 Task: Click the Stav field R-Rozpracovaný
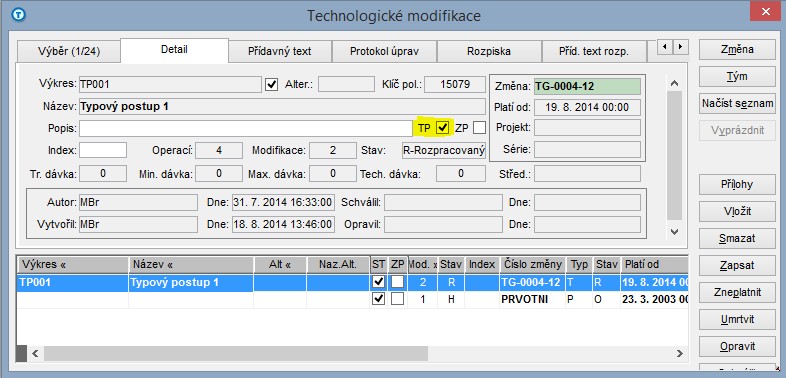pyautogui.click(x=444, y=150)
